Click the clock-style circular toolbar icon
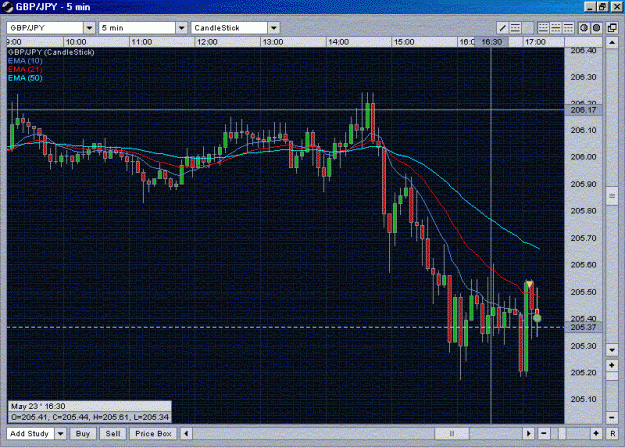The width and height of the screenshot is (625, 448). click(584, 28)
